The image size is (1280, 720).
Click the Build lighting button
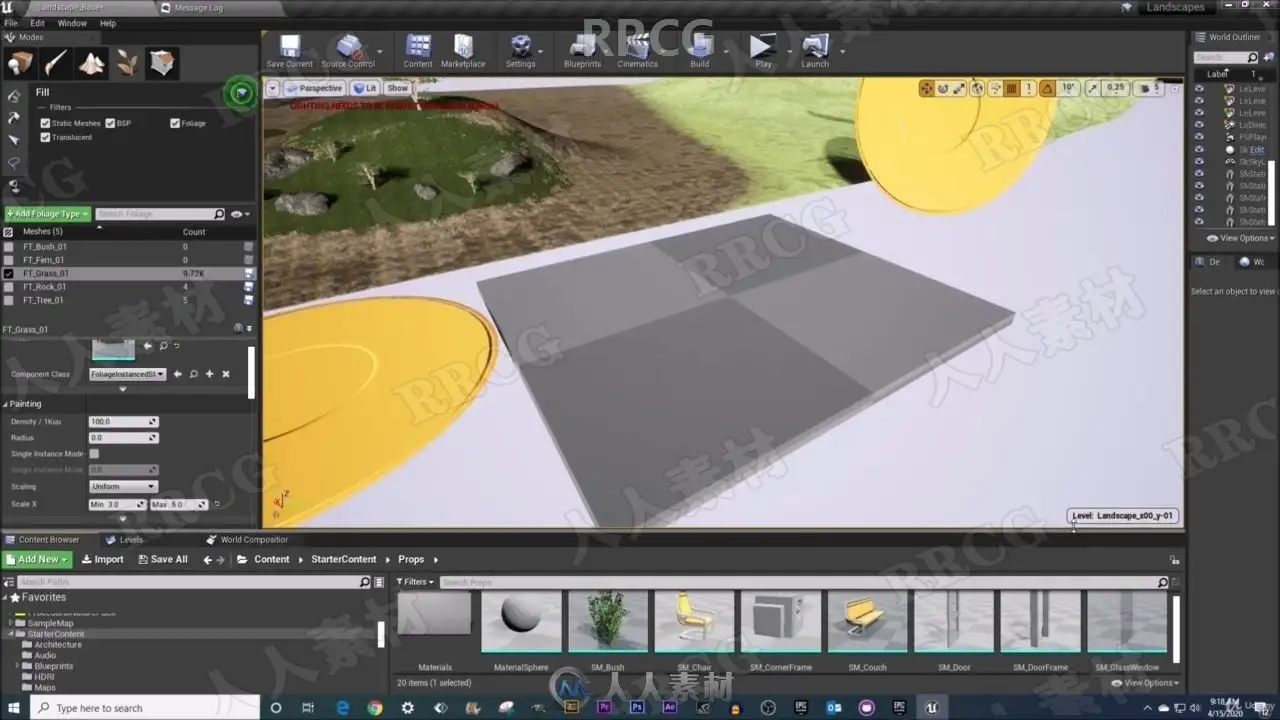699,52
